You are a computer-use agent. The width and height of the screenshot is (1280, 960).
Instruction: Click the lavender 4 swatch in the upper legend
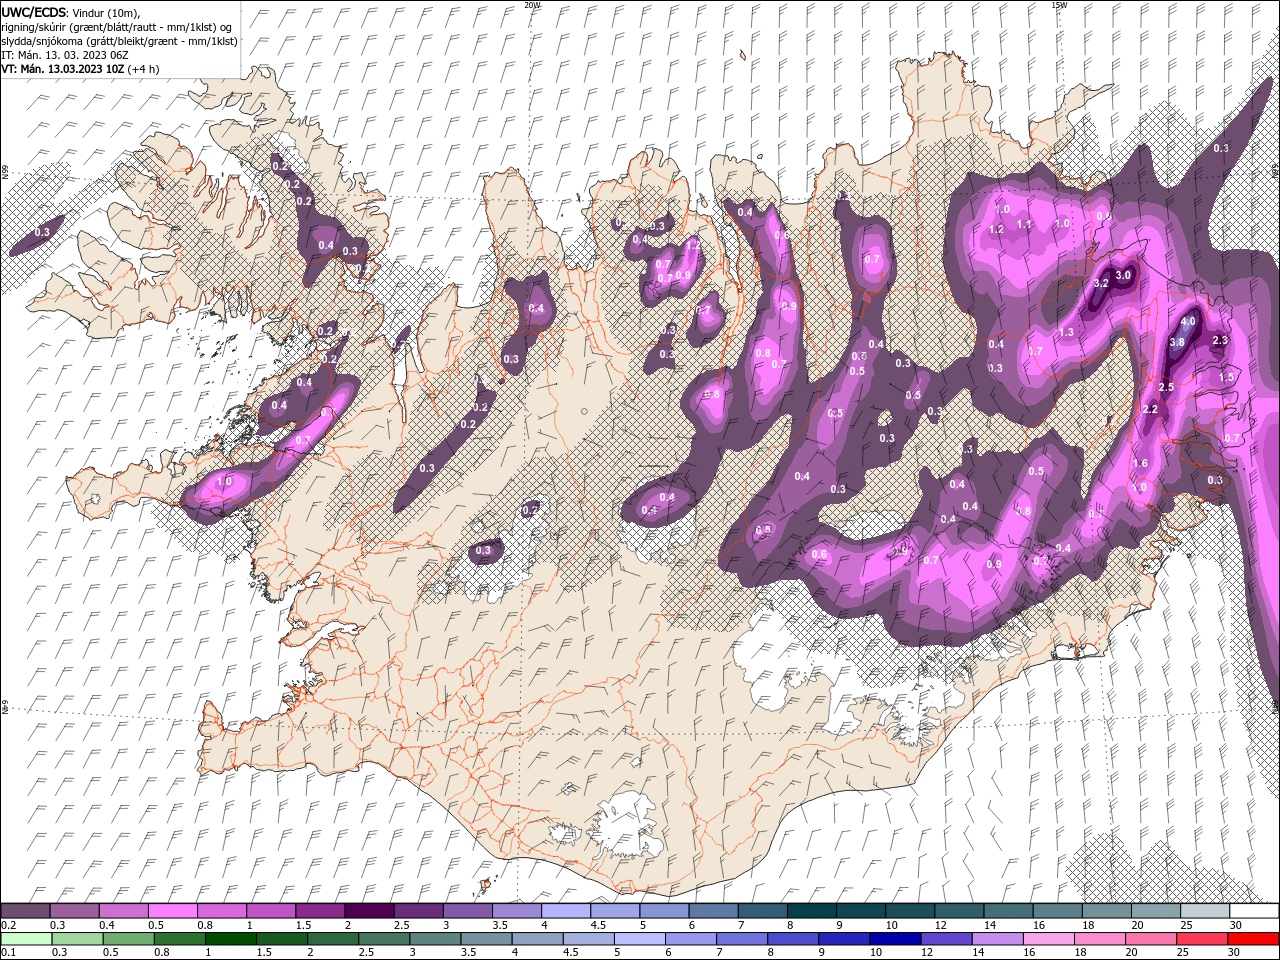click(x=566, y=911)
